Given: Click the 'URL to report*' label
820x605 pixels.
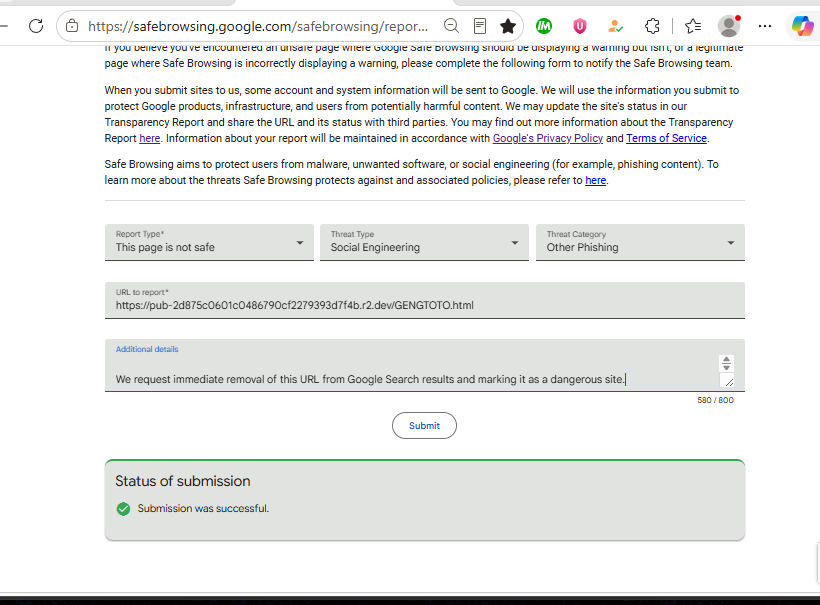Looking at the screenshot, I should [142, 292].
